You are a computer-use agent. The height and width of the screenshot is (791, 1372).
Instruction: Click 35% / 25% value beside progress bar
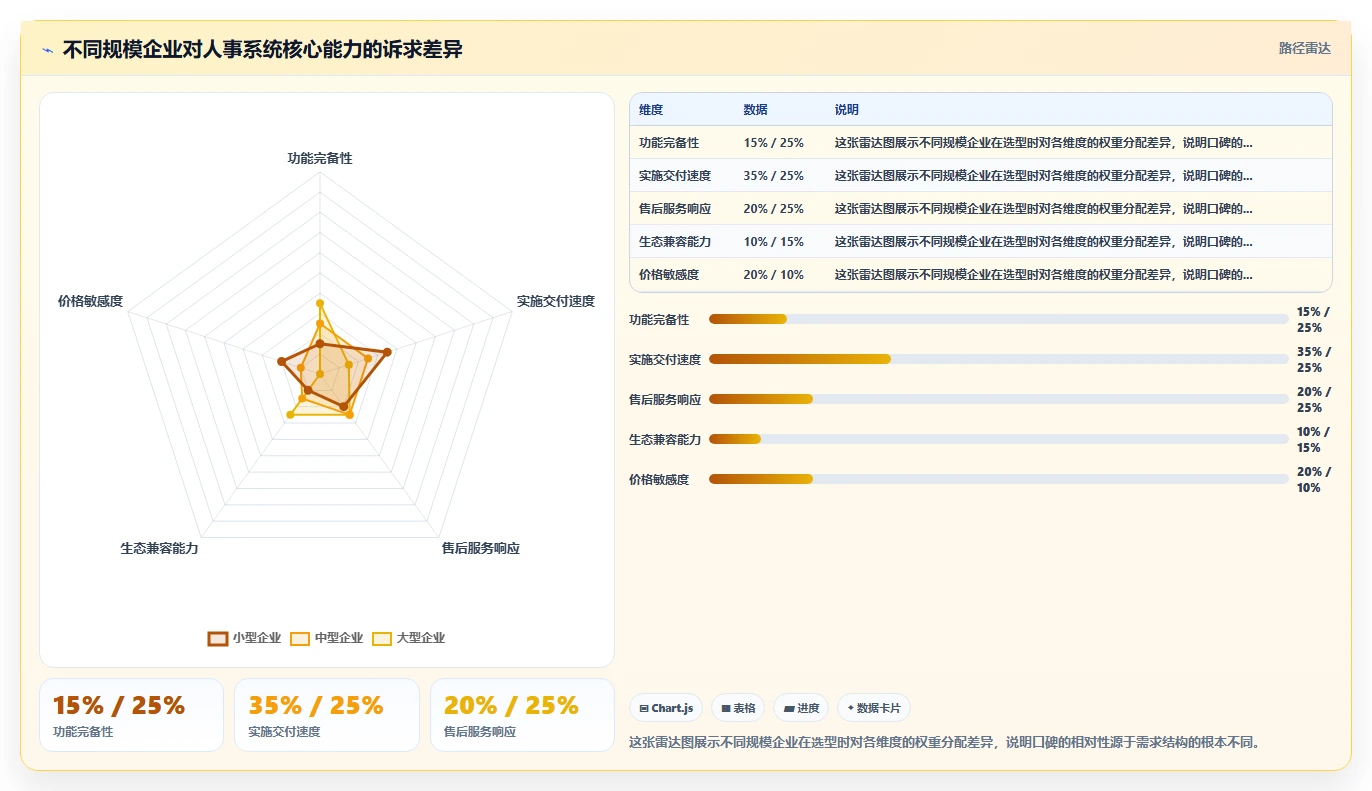pyautogui.click(x=1313, y=360)
